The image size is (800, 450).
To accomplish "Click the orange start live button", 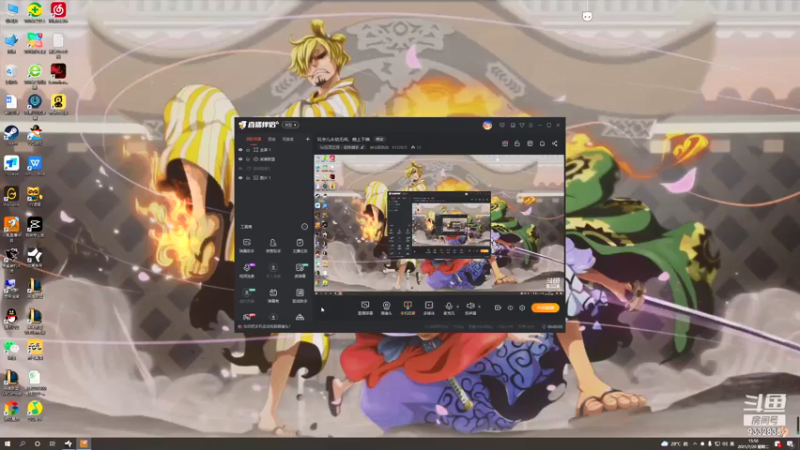I will 545,308.
